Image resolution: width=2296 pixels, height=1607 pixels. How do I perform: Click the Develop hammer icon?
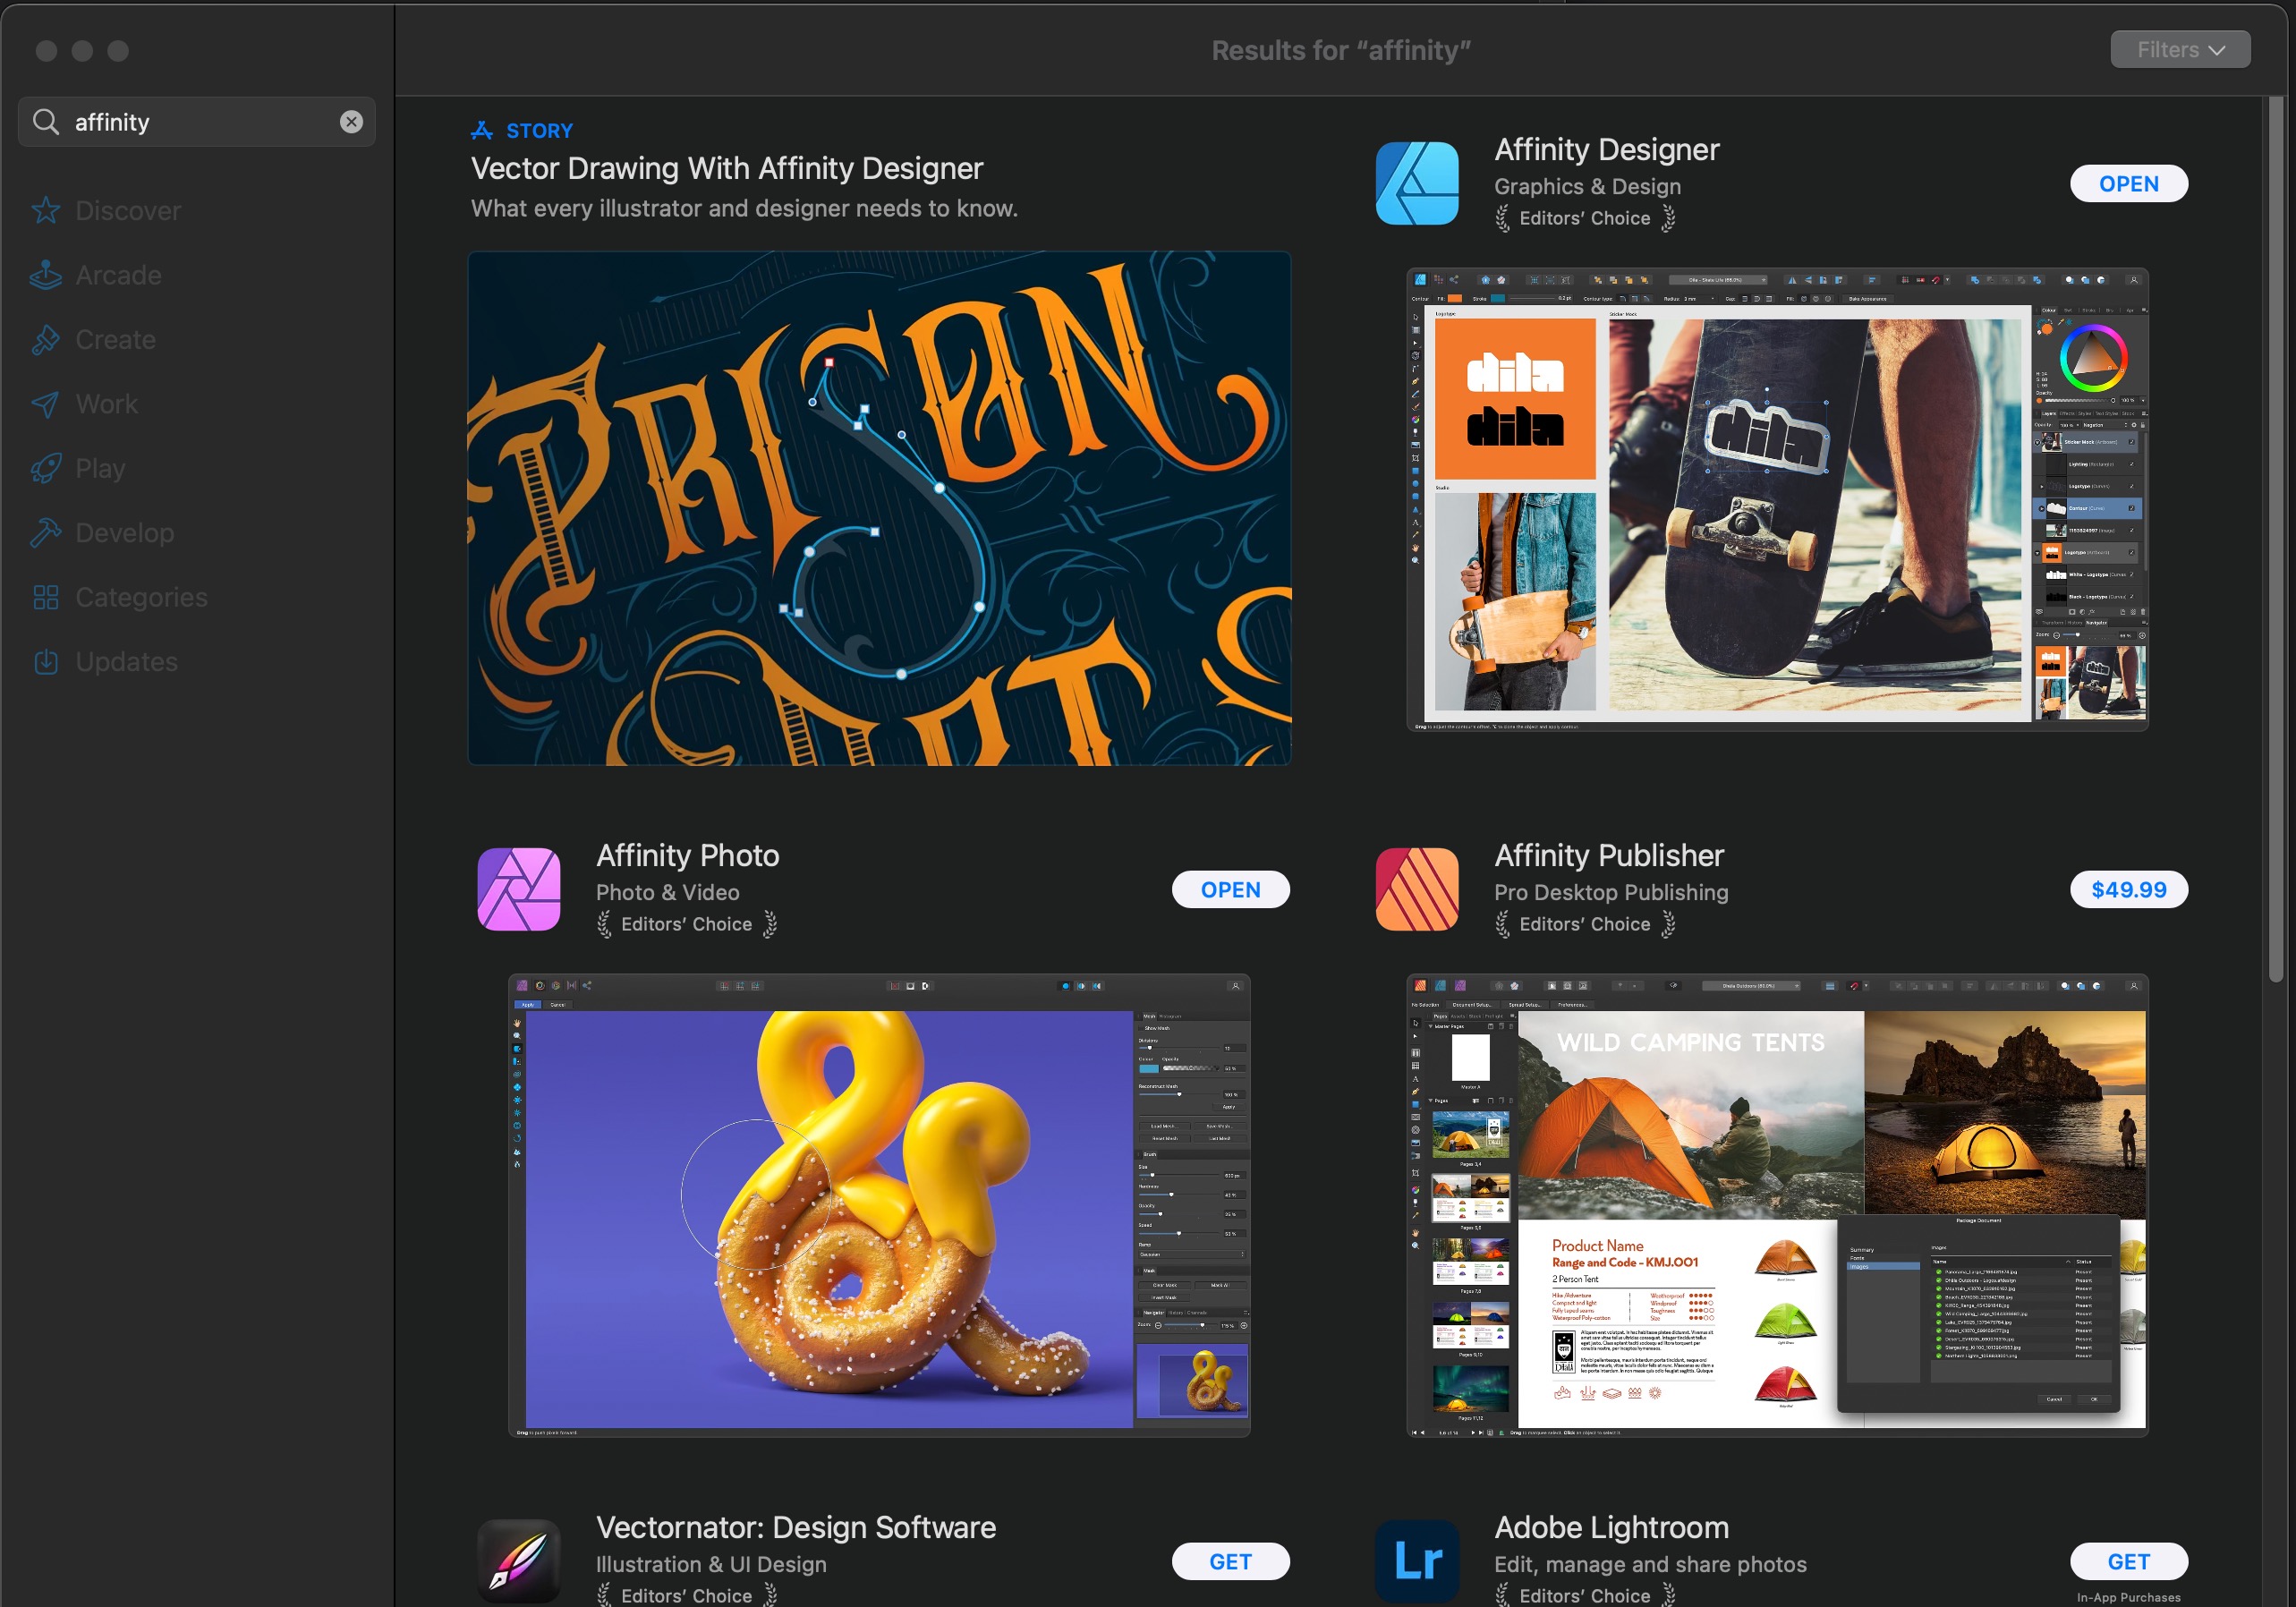tap(45, 533)
